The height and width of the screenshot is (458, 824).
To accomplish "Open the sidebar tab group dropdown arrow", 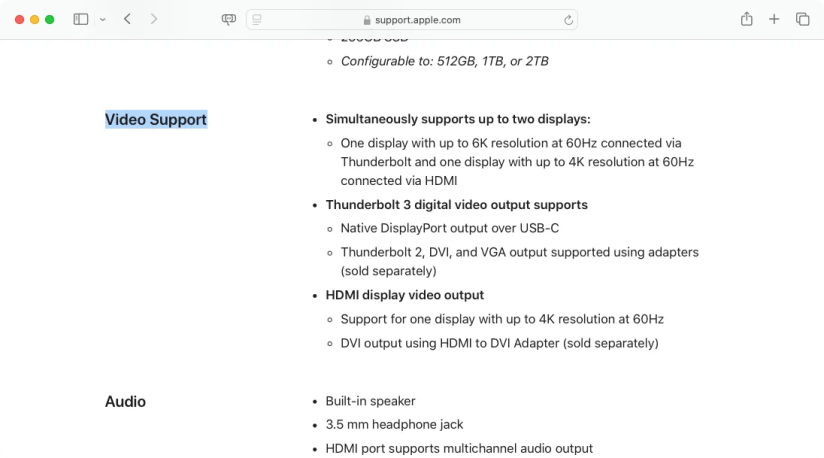I will (x=103, y=20).
